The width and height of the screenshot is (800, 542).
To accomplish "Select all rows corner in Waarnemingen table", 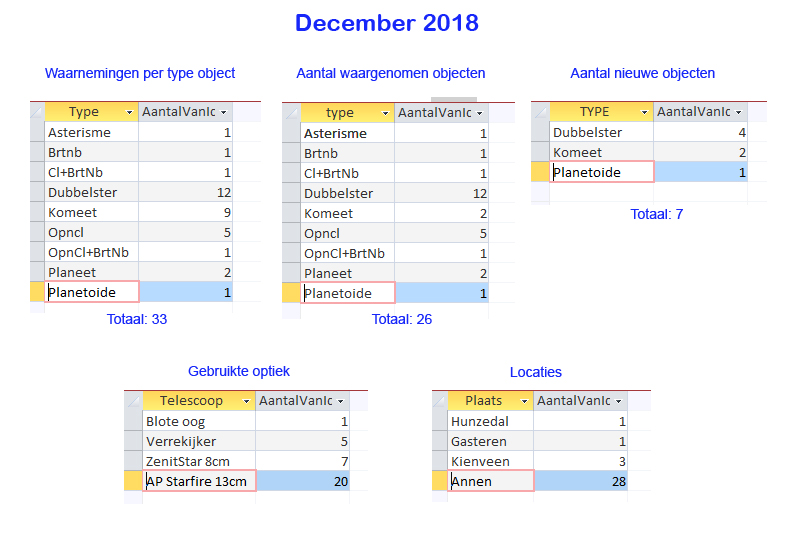I will point(37,112).
